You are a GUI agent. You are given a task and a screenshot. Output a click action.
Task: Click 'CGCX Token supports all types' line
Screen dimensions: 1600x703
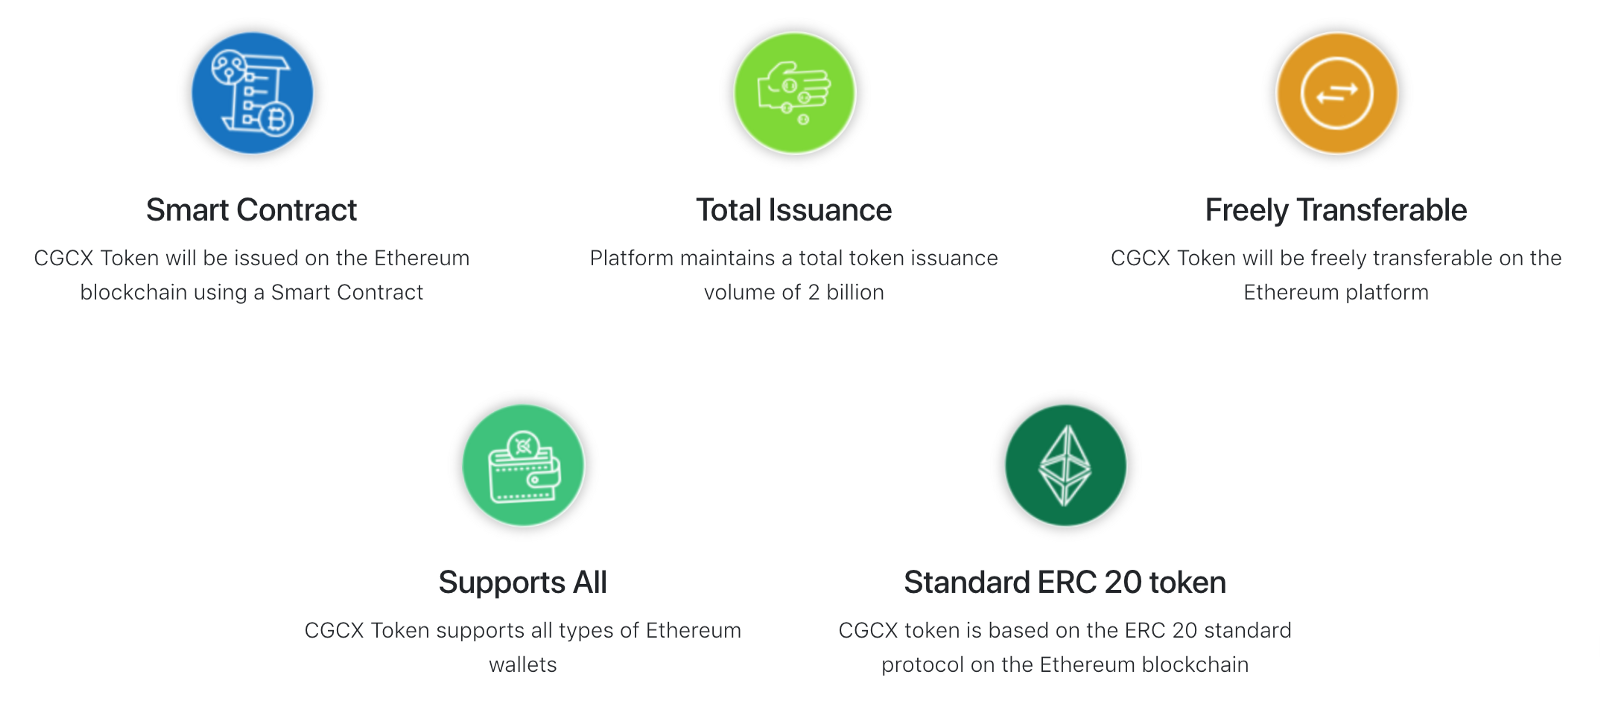[523, 631]
